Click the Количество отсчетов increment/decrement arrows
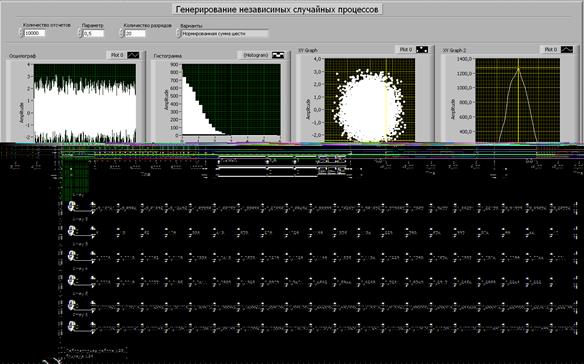The width and height of the screenshot is (584, 364). pyautogui.click(x=20, y=33)
